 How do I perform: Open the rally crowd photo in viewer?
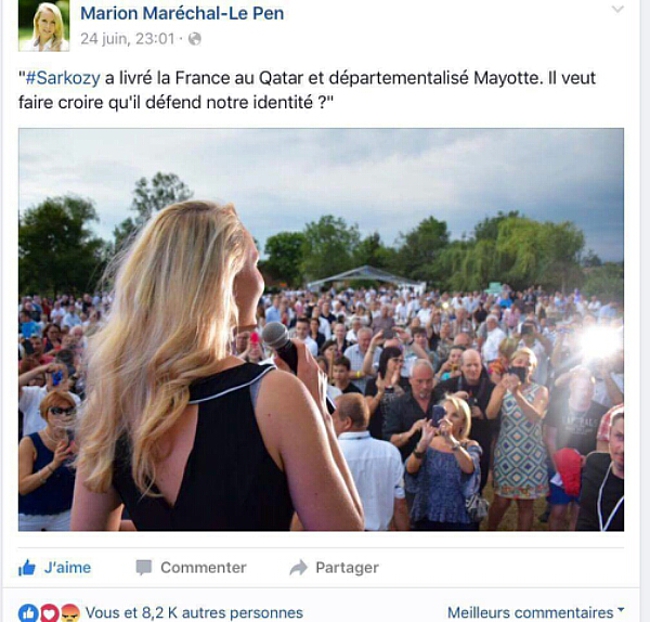pyautogui.click(x=321, y=330)
